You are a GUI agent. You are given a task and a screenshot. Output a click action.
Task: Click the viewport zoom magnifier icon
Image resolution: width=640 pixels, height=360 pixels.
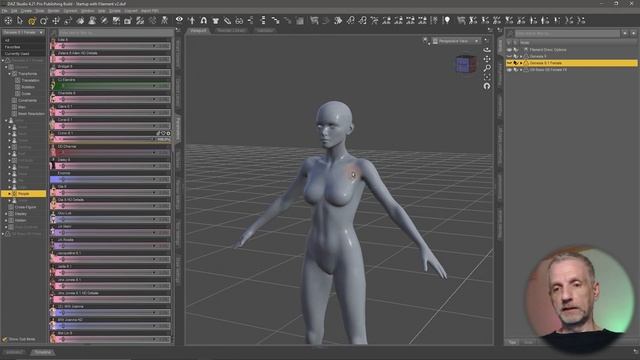coord(487,68)
